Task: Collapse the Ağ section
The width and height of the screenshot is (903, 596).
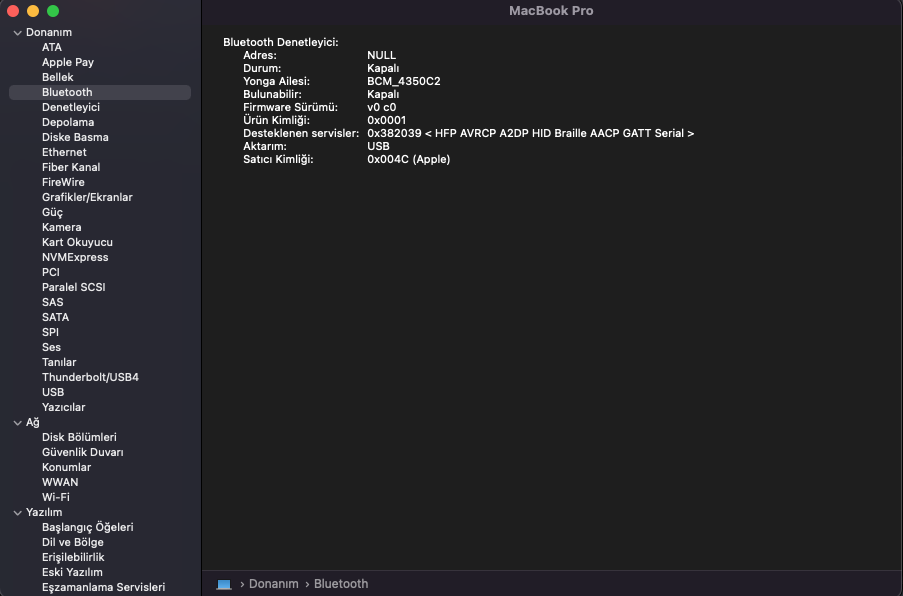Action: click(17, 423)
